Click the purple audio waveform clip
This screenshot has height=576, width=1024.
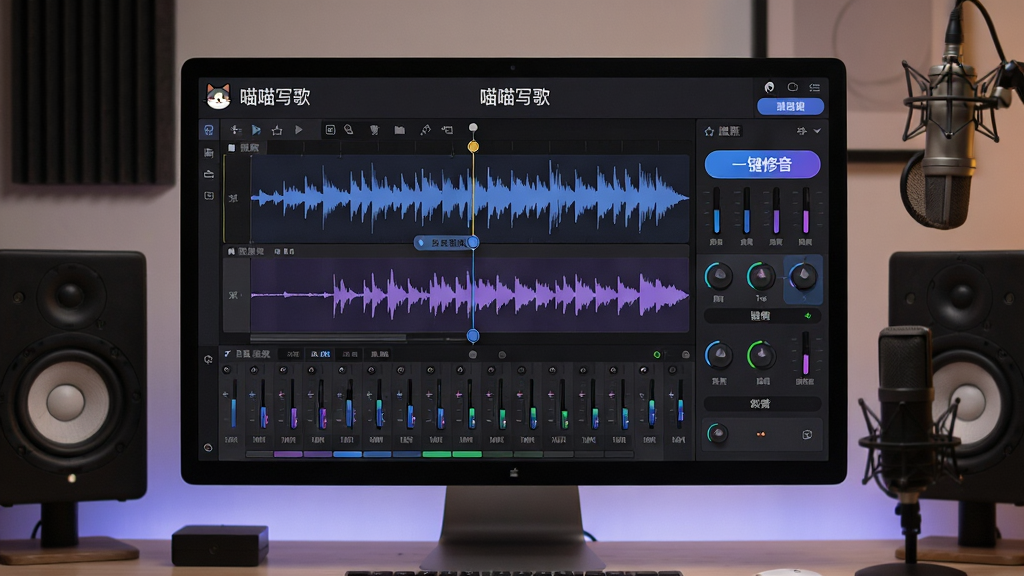tap(470, 295)
